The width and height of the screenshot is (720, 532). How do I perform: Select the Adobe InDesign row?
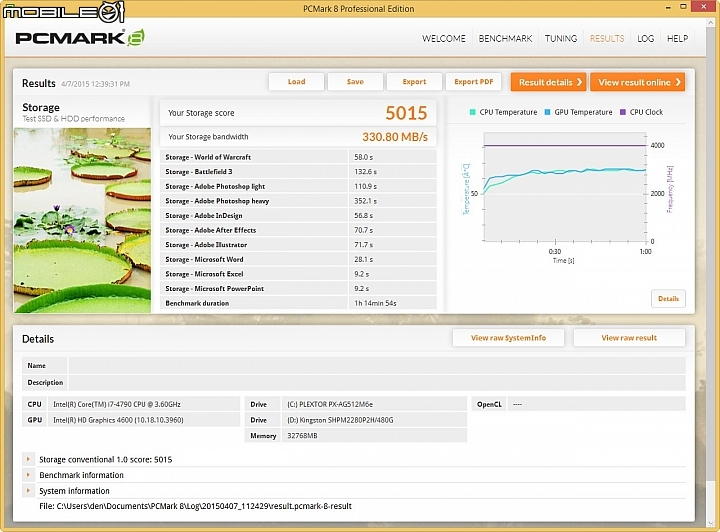click(298, 215)
